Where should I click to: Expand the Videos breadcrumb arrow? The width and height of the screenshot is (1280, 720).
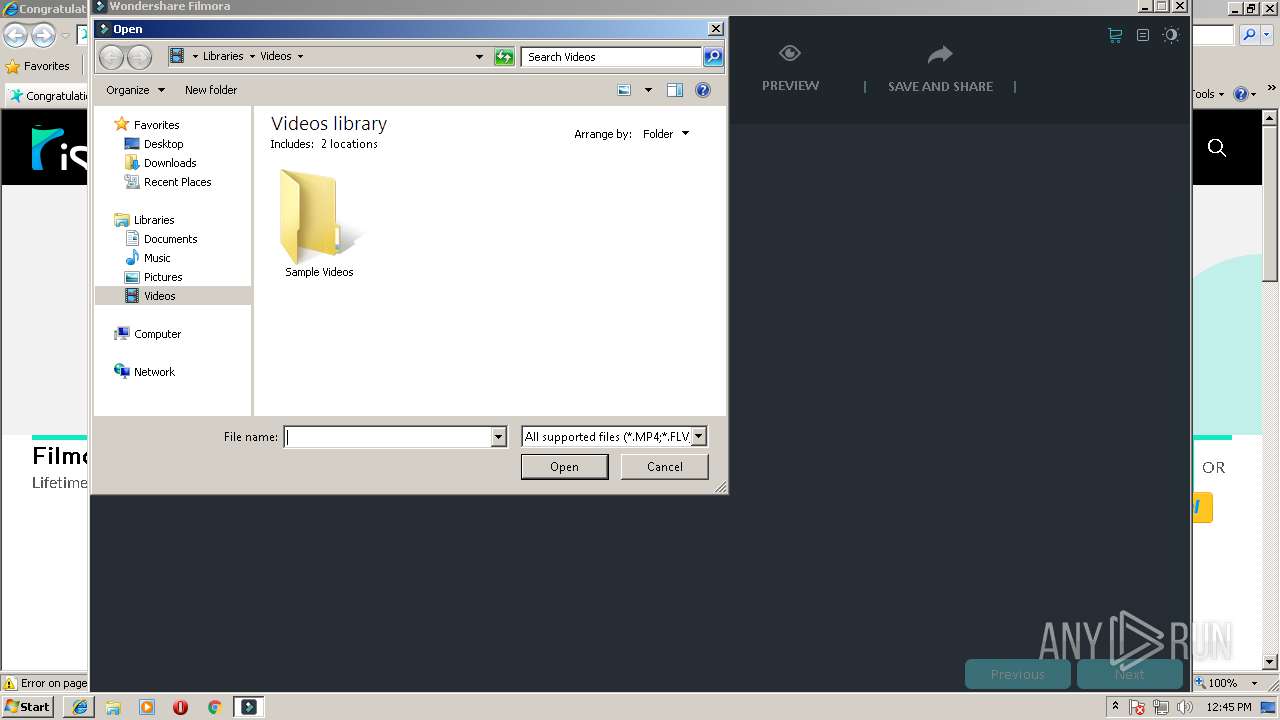coord(300,56)
